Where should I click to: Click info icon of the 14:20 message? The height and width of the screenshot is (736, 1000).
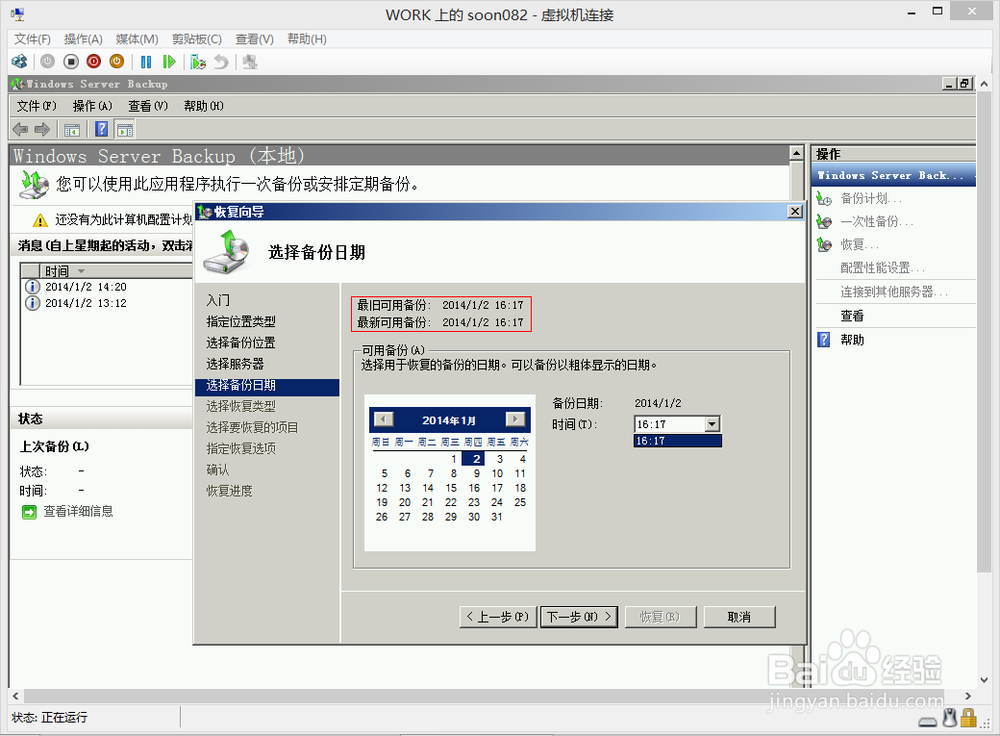[33, 287]
